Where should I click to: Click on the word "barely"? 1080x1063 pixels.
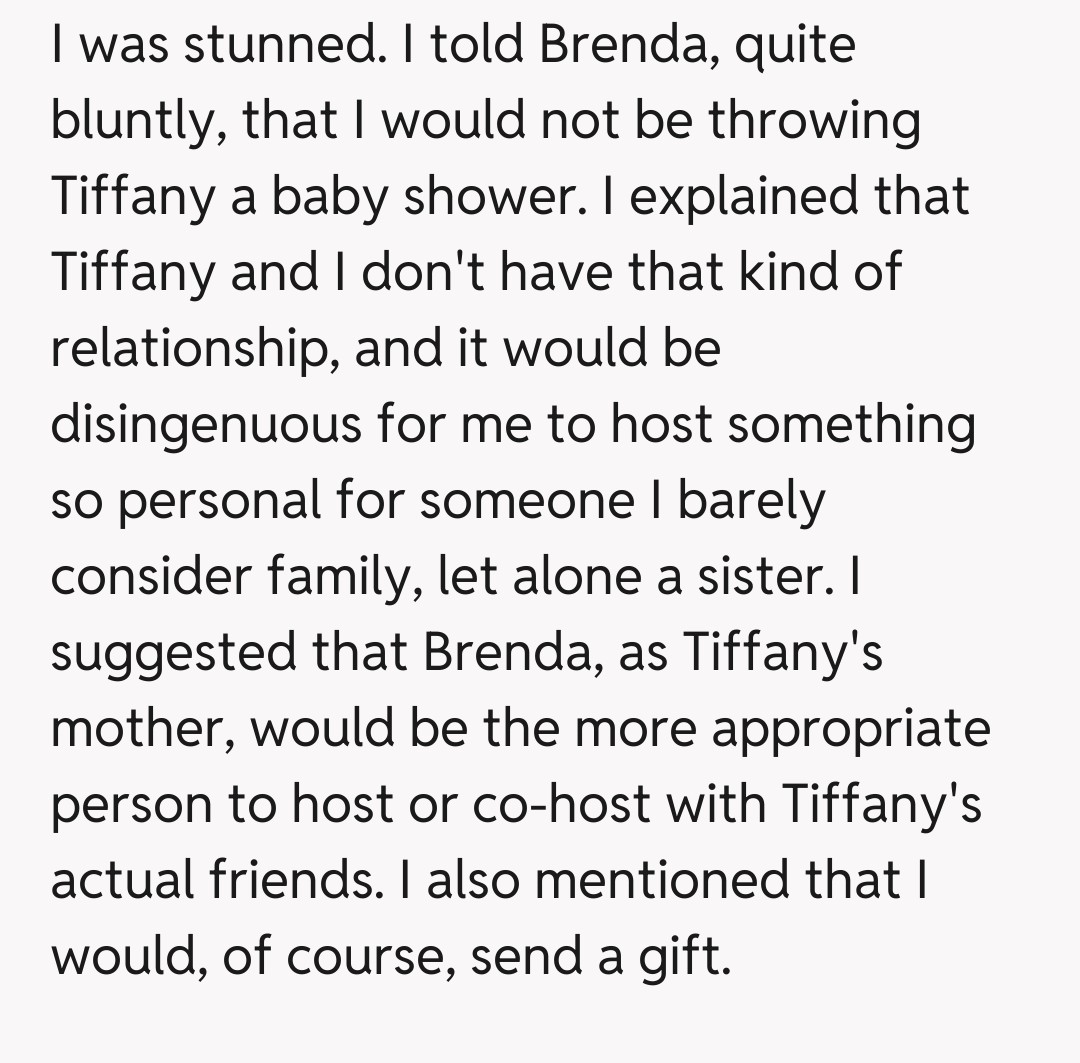point(753,501)
